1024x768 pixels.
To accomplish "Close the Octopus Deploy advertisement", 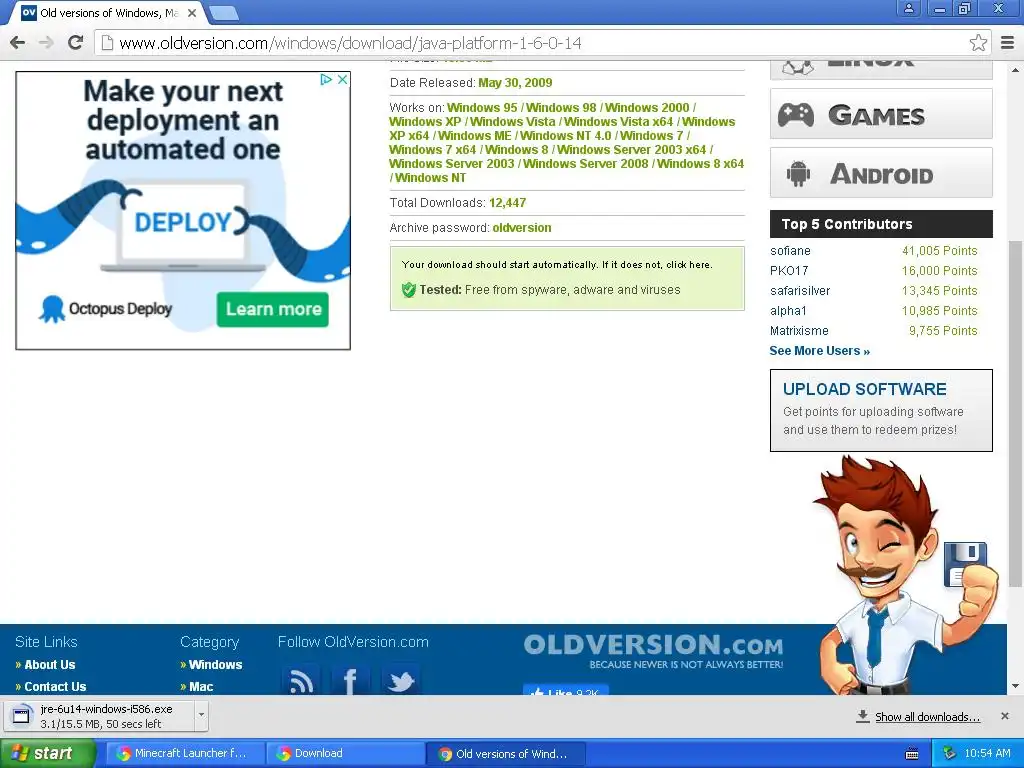I will click(342, 79).
